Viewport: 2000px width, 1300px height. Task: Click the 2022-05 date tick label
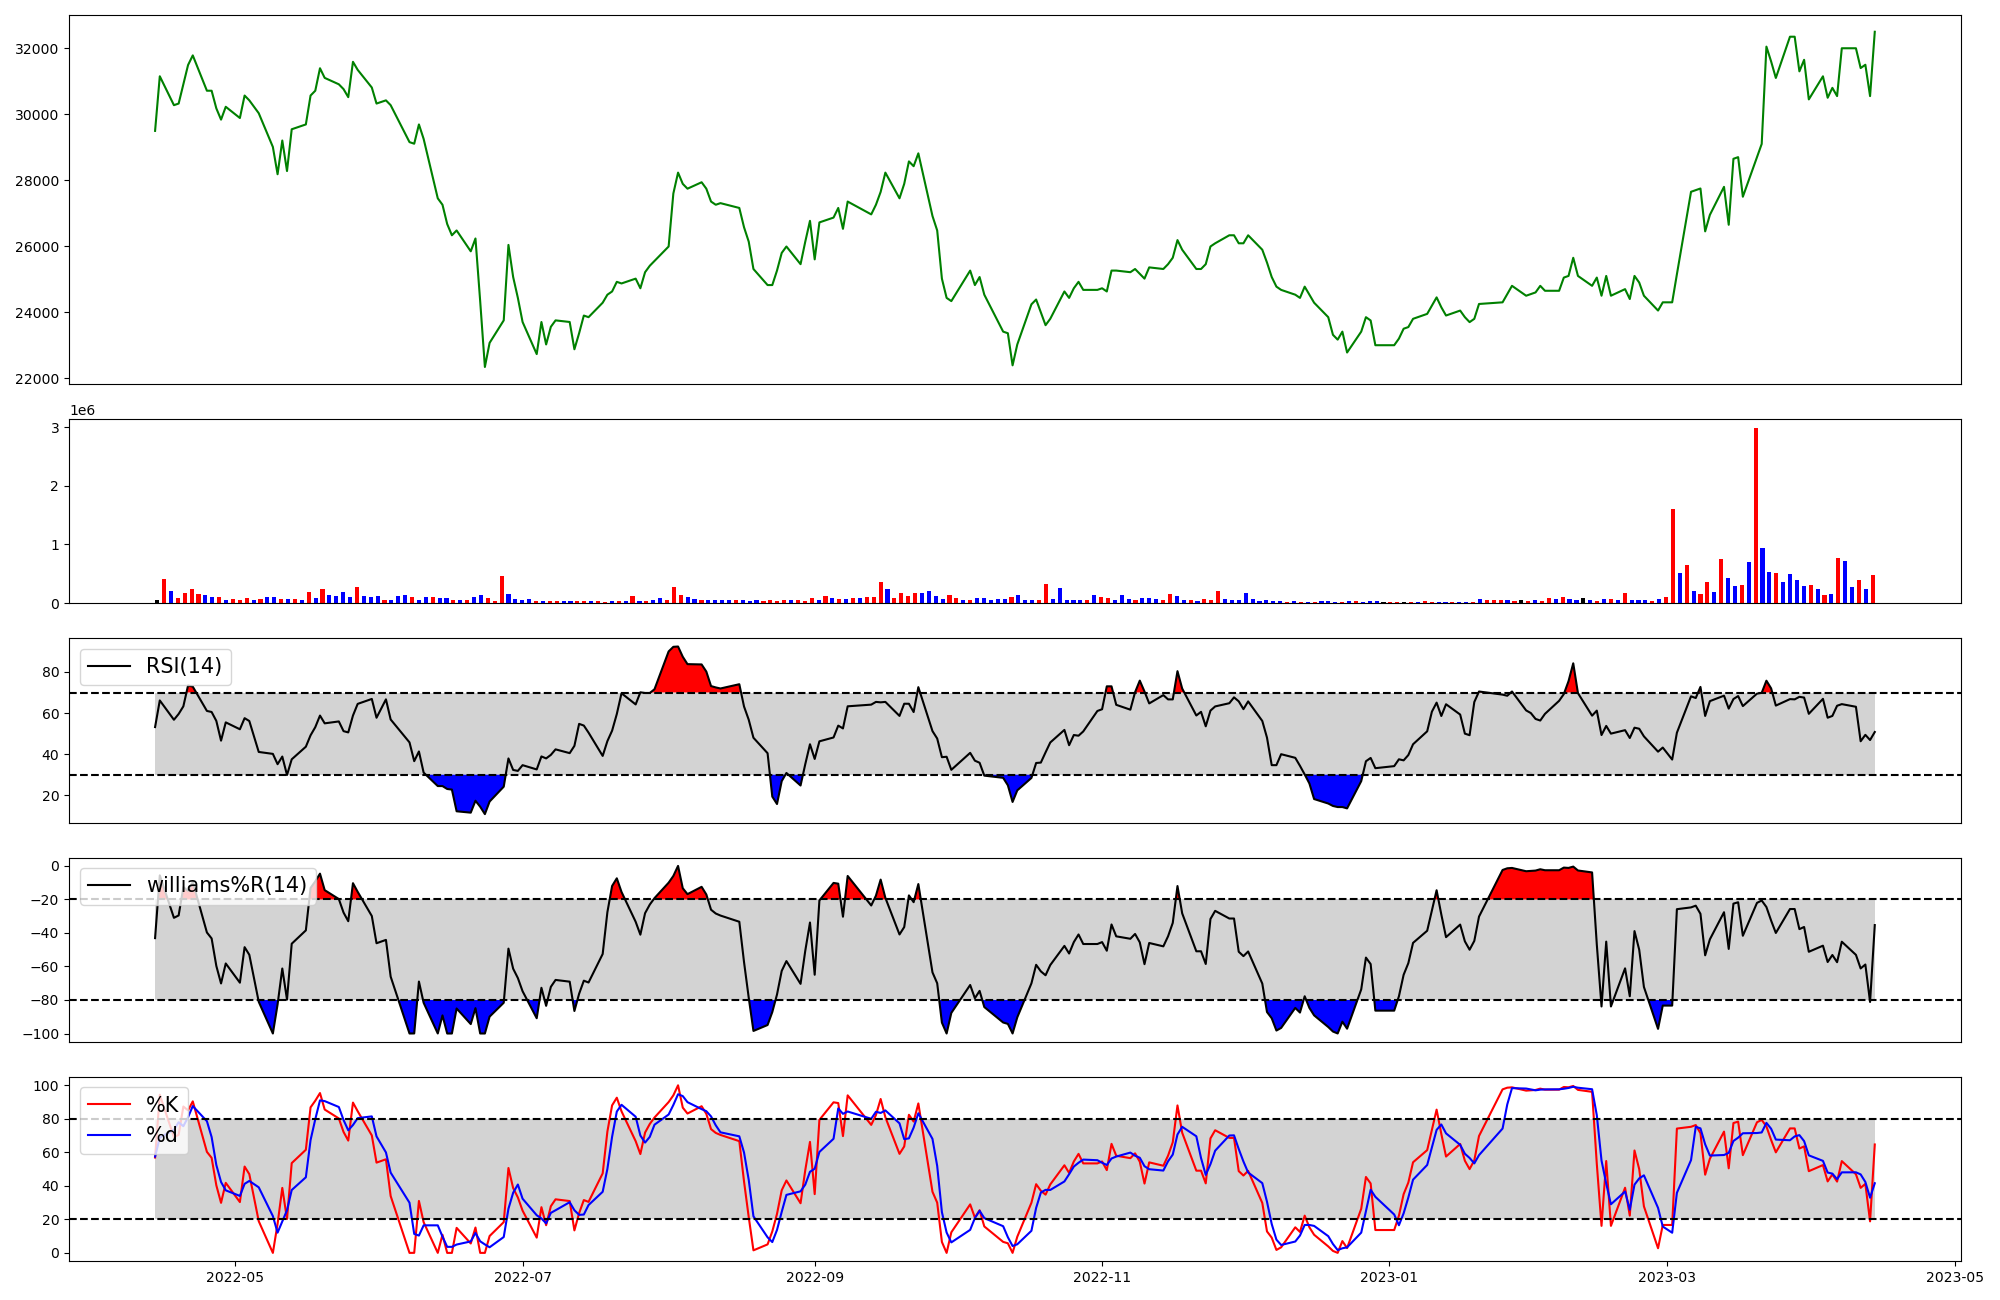235,1277
